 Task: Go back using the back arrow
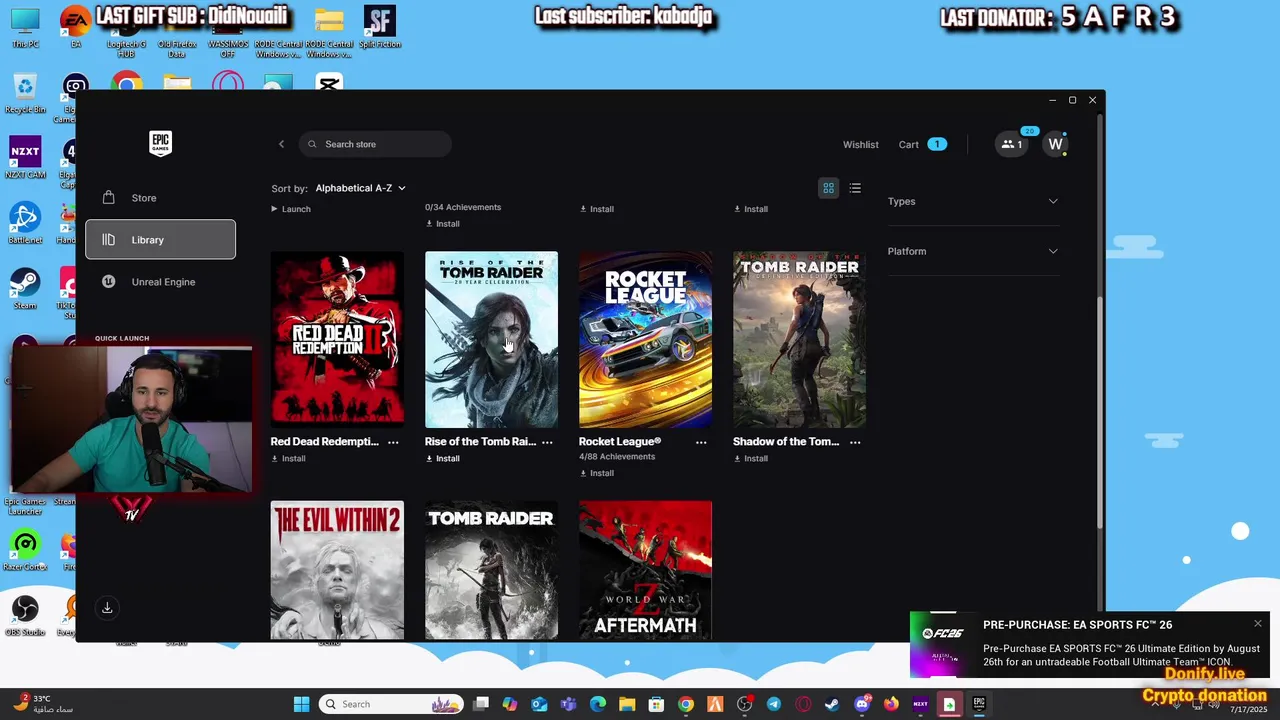pos(281,144)
